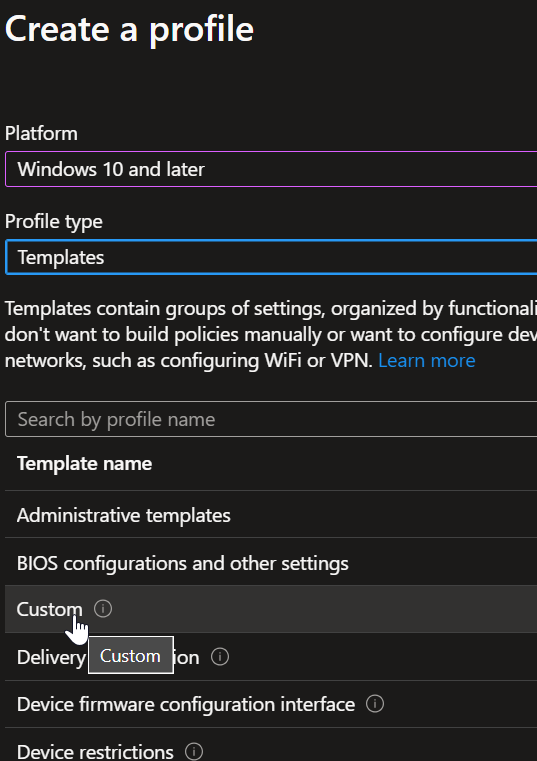Screen dimensions: 537x761
Task: Select the Custom template row
Action: pyautogui.click(x=271, y=609)
